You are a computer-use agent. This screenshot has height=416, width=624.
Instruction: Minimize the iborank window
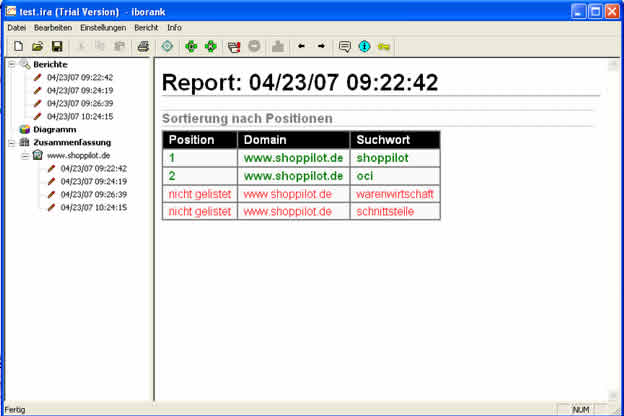coord(578,12)
